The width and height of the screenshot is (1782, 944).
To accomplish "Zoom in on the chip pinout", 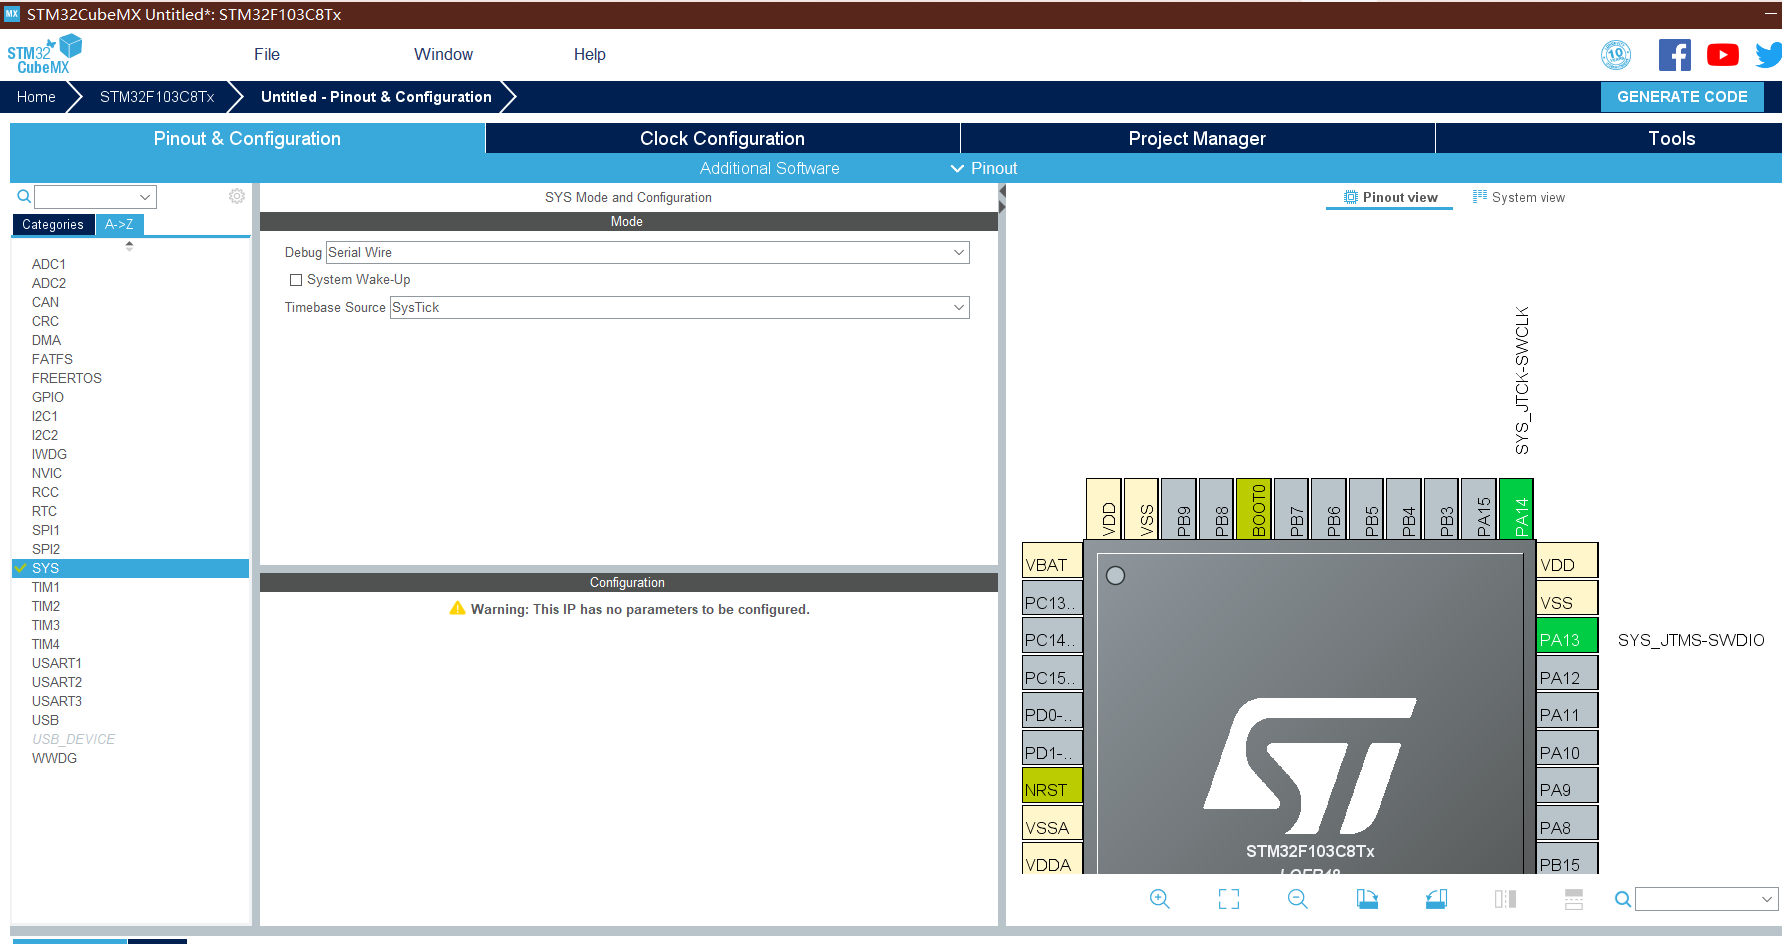I will (1159, 899).
